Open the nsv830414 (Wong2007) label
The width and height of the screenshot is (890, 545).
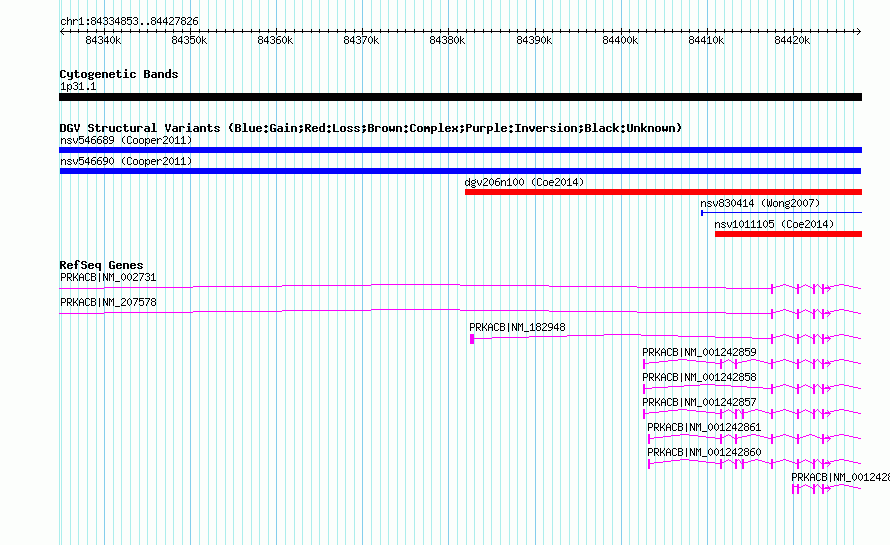[760, 203]
